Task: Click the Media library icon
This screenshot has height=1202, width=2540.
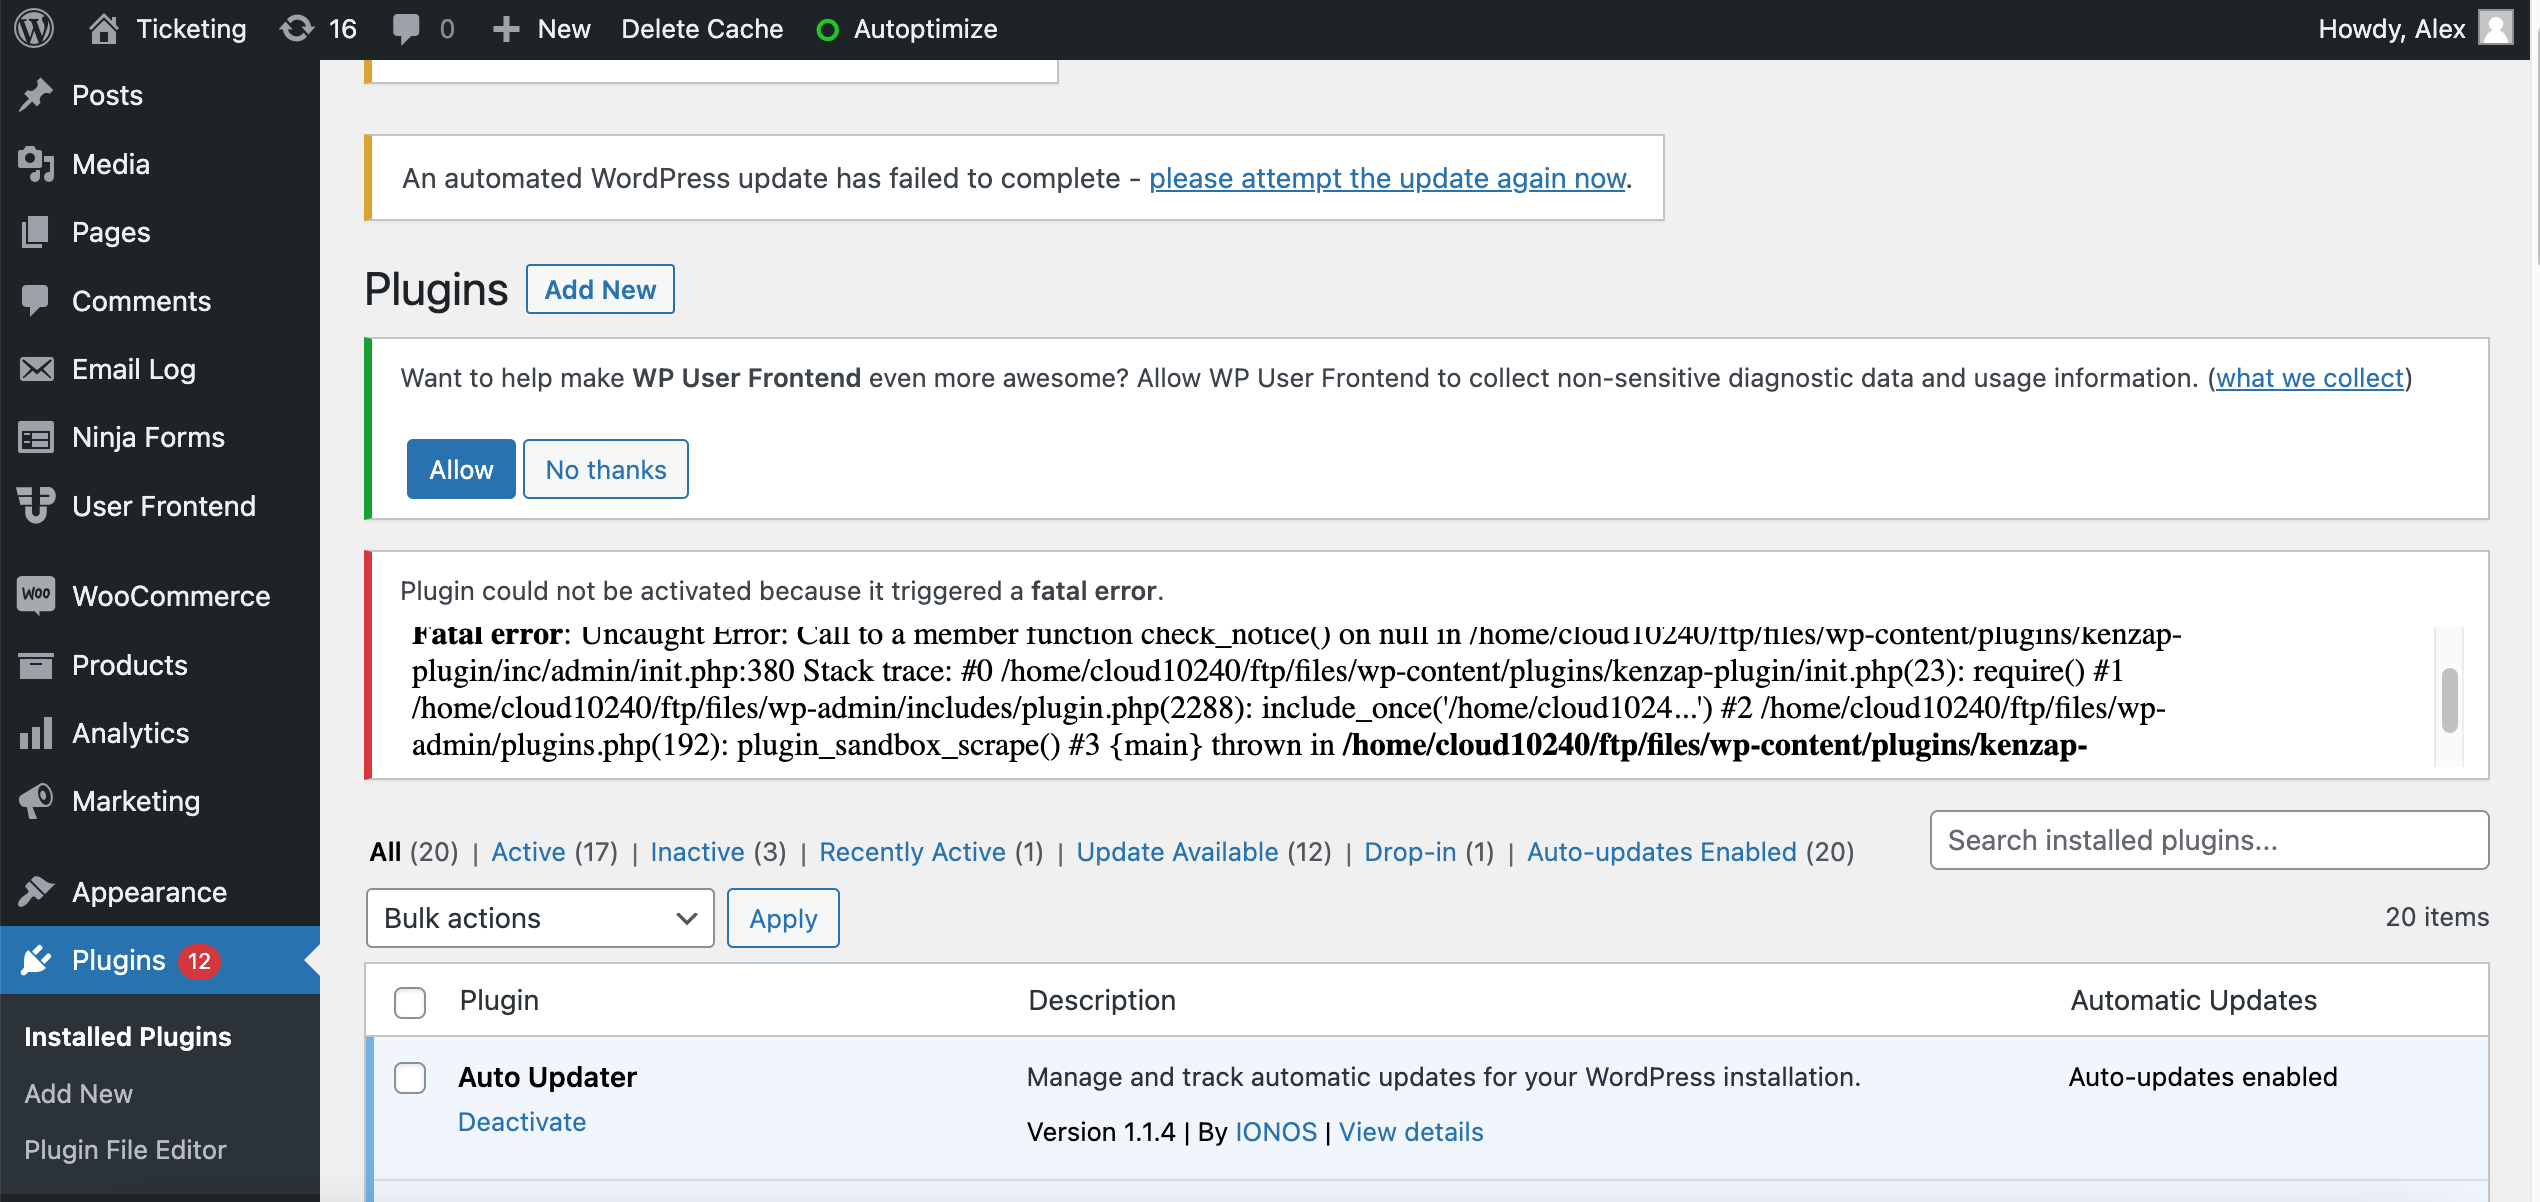Action: pyautogui.click(x=36, y=164)
